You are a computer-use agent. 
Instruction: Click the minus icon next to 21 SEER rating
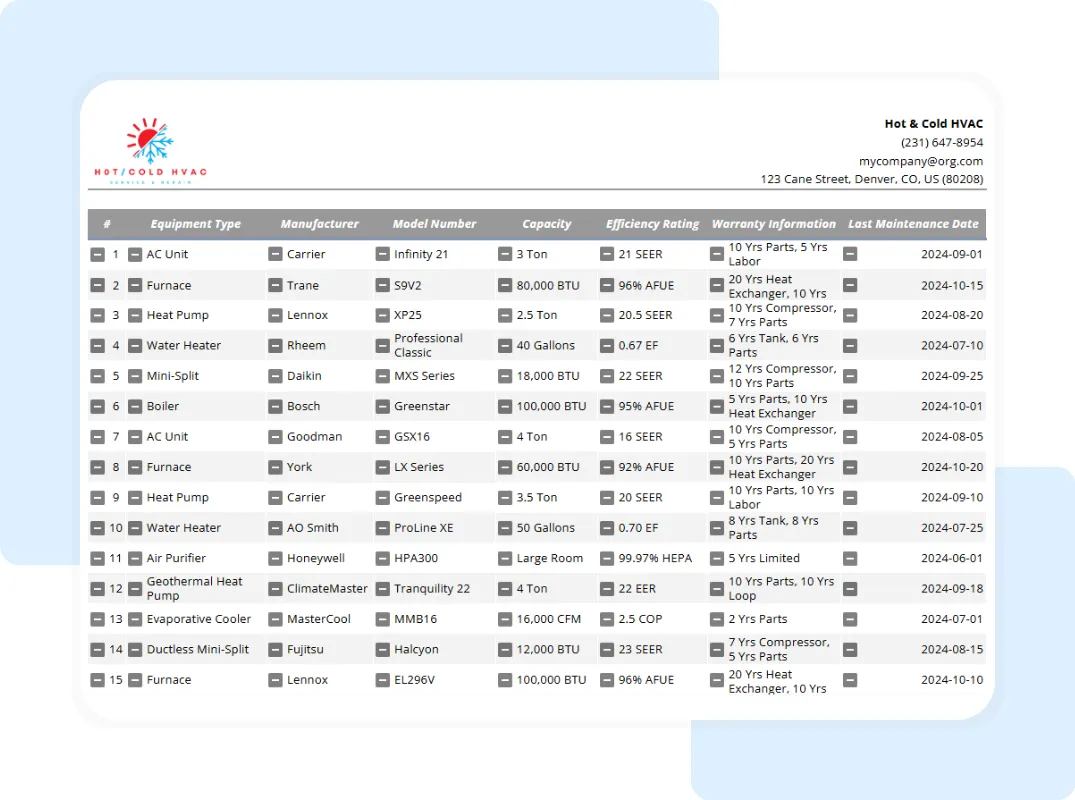607,254
